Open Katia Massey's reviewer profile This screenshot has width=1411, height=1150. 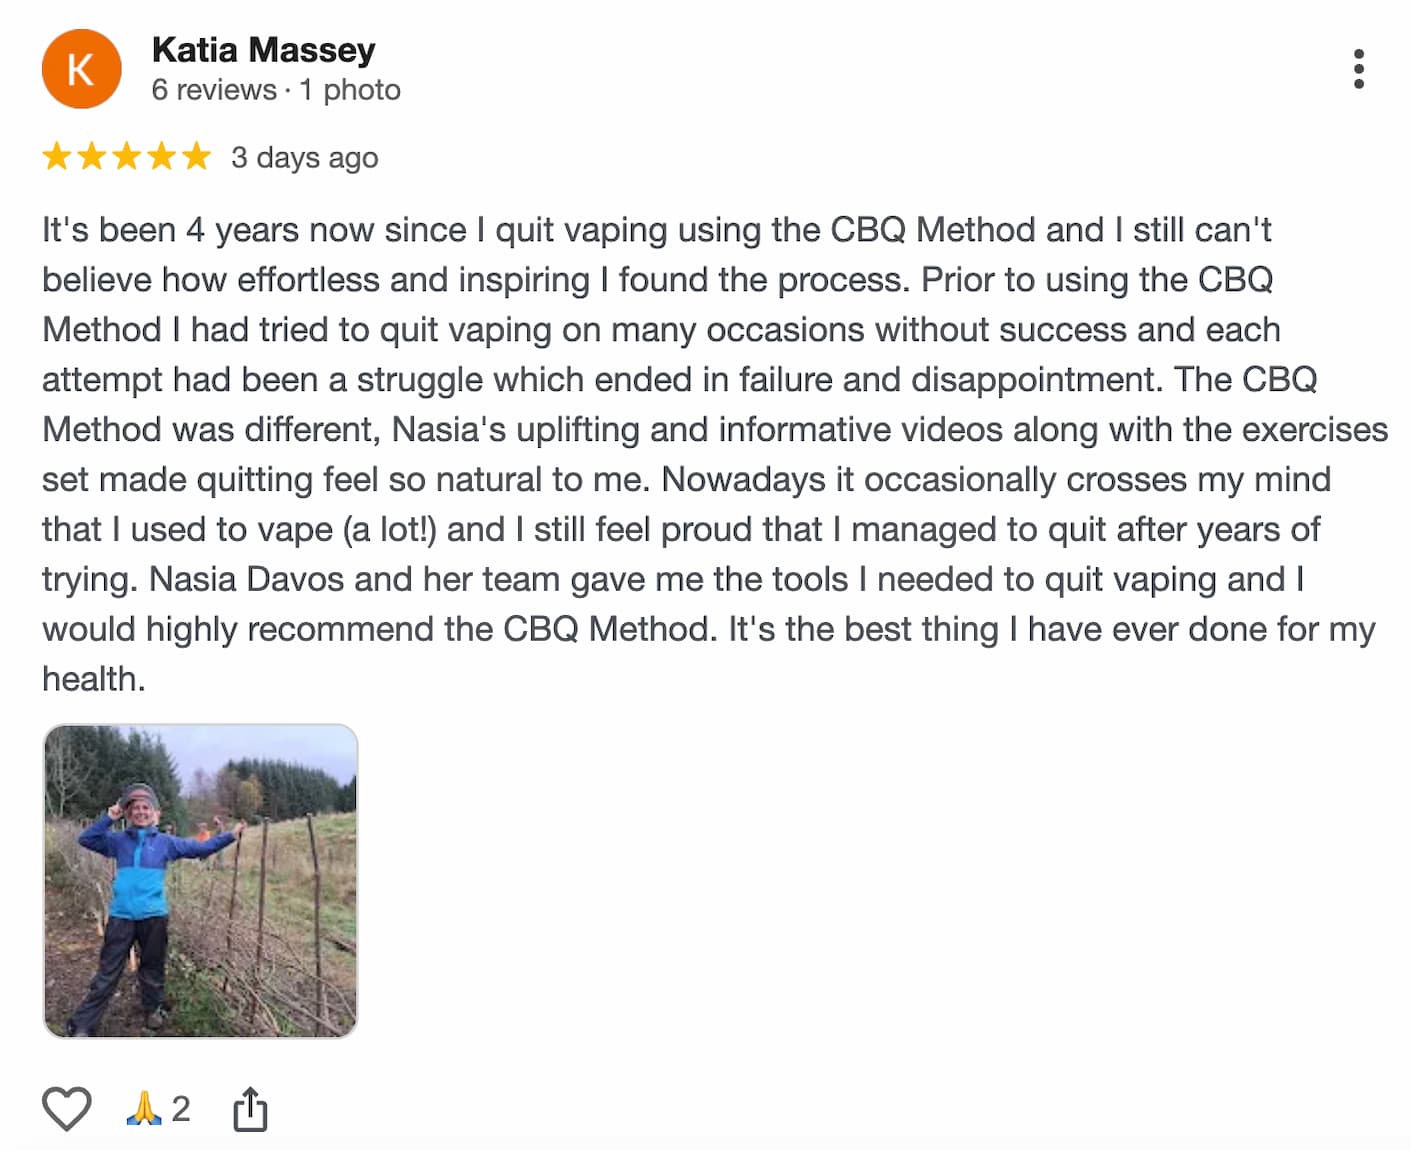pos(263,49)
